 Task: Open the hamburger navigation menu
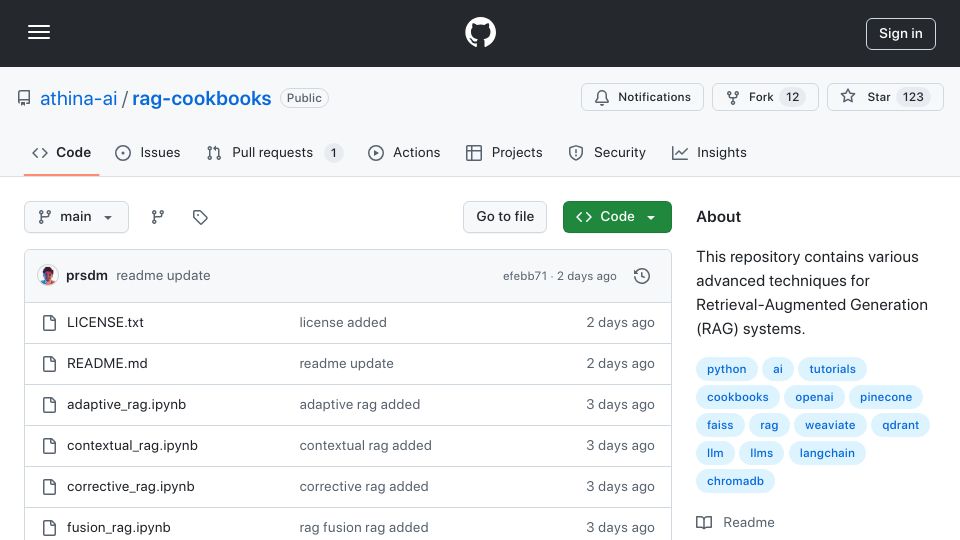tap(39, 32)
